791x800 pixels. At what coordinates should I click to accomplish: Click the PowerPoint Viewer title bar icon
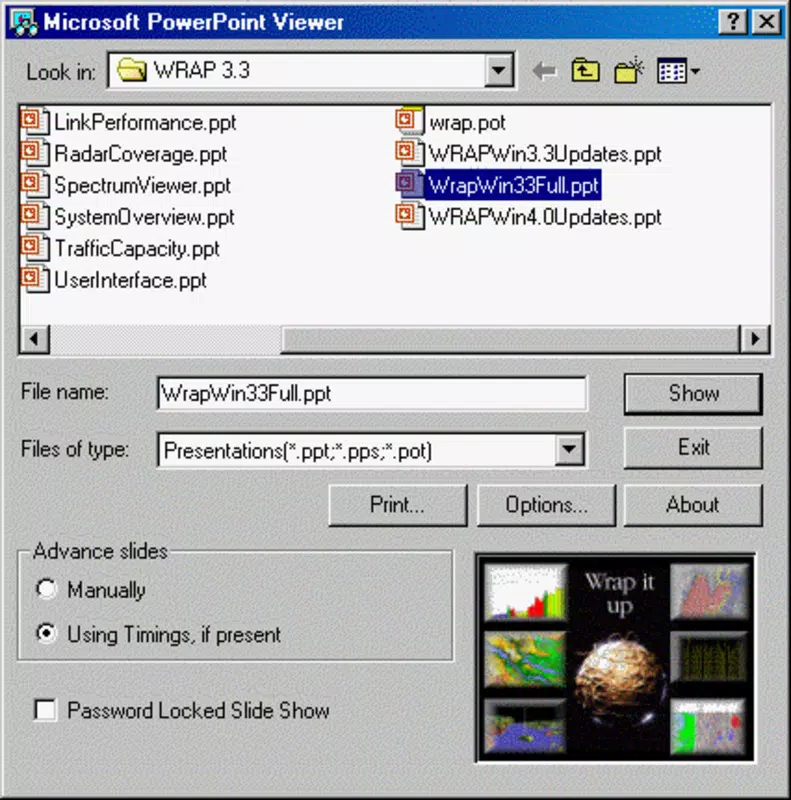pos(24,22)
